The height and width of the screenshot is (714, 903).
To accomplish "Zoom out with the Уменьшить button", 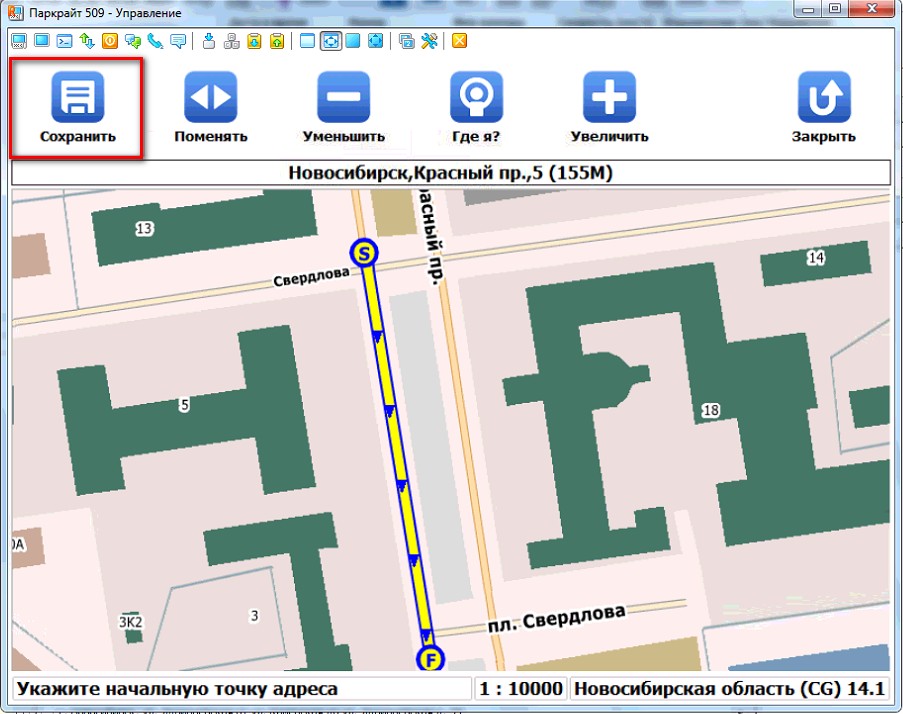I will click(x=343, y=108).
